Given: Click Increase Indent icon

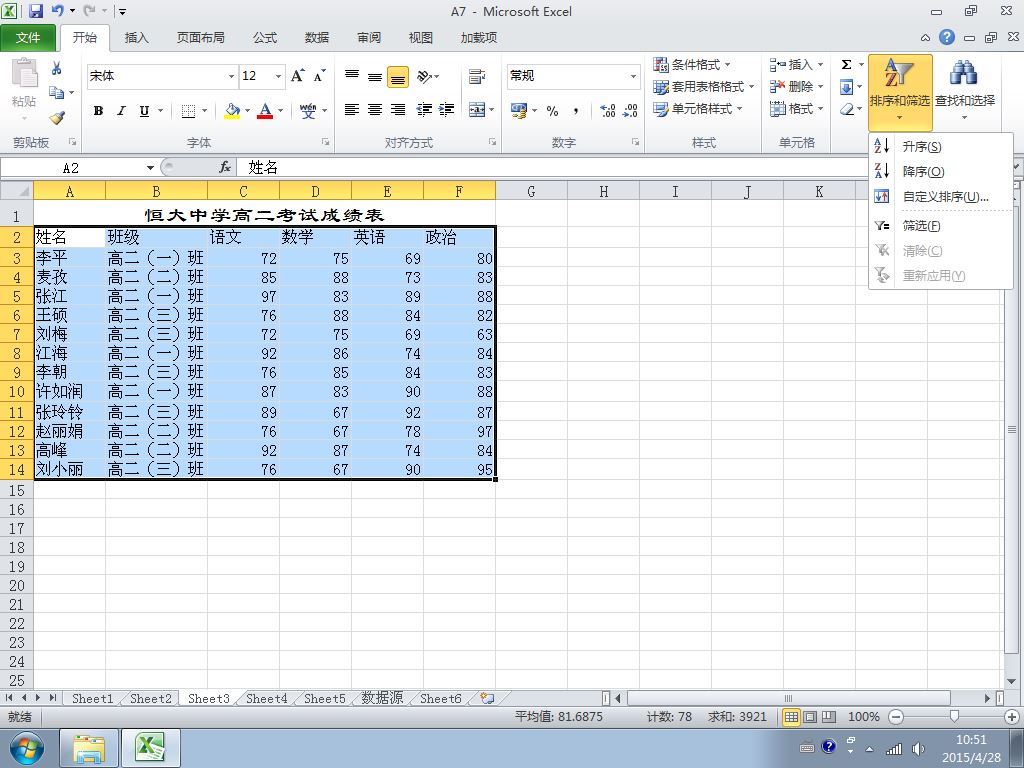Looking at the screenshot, I should (447, 110).
